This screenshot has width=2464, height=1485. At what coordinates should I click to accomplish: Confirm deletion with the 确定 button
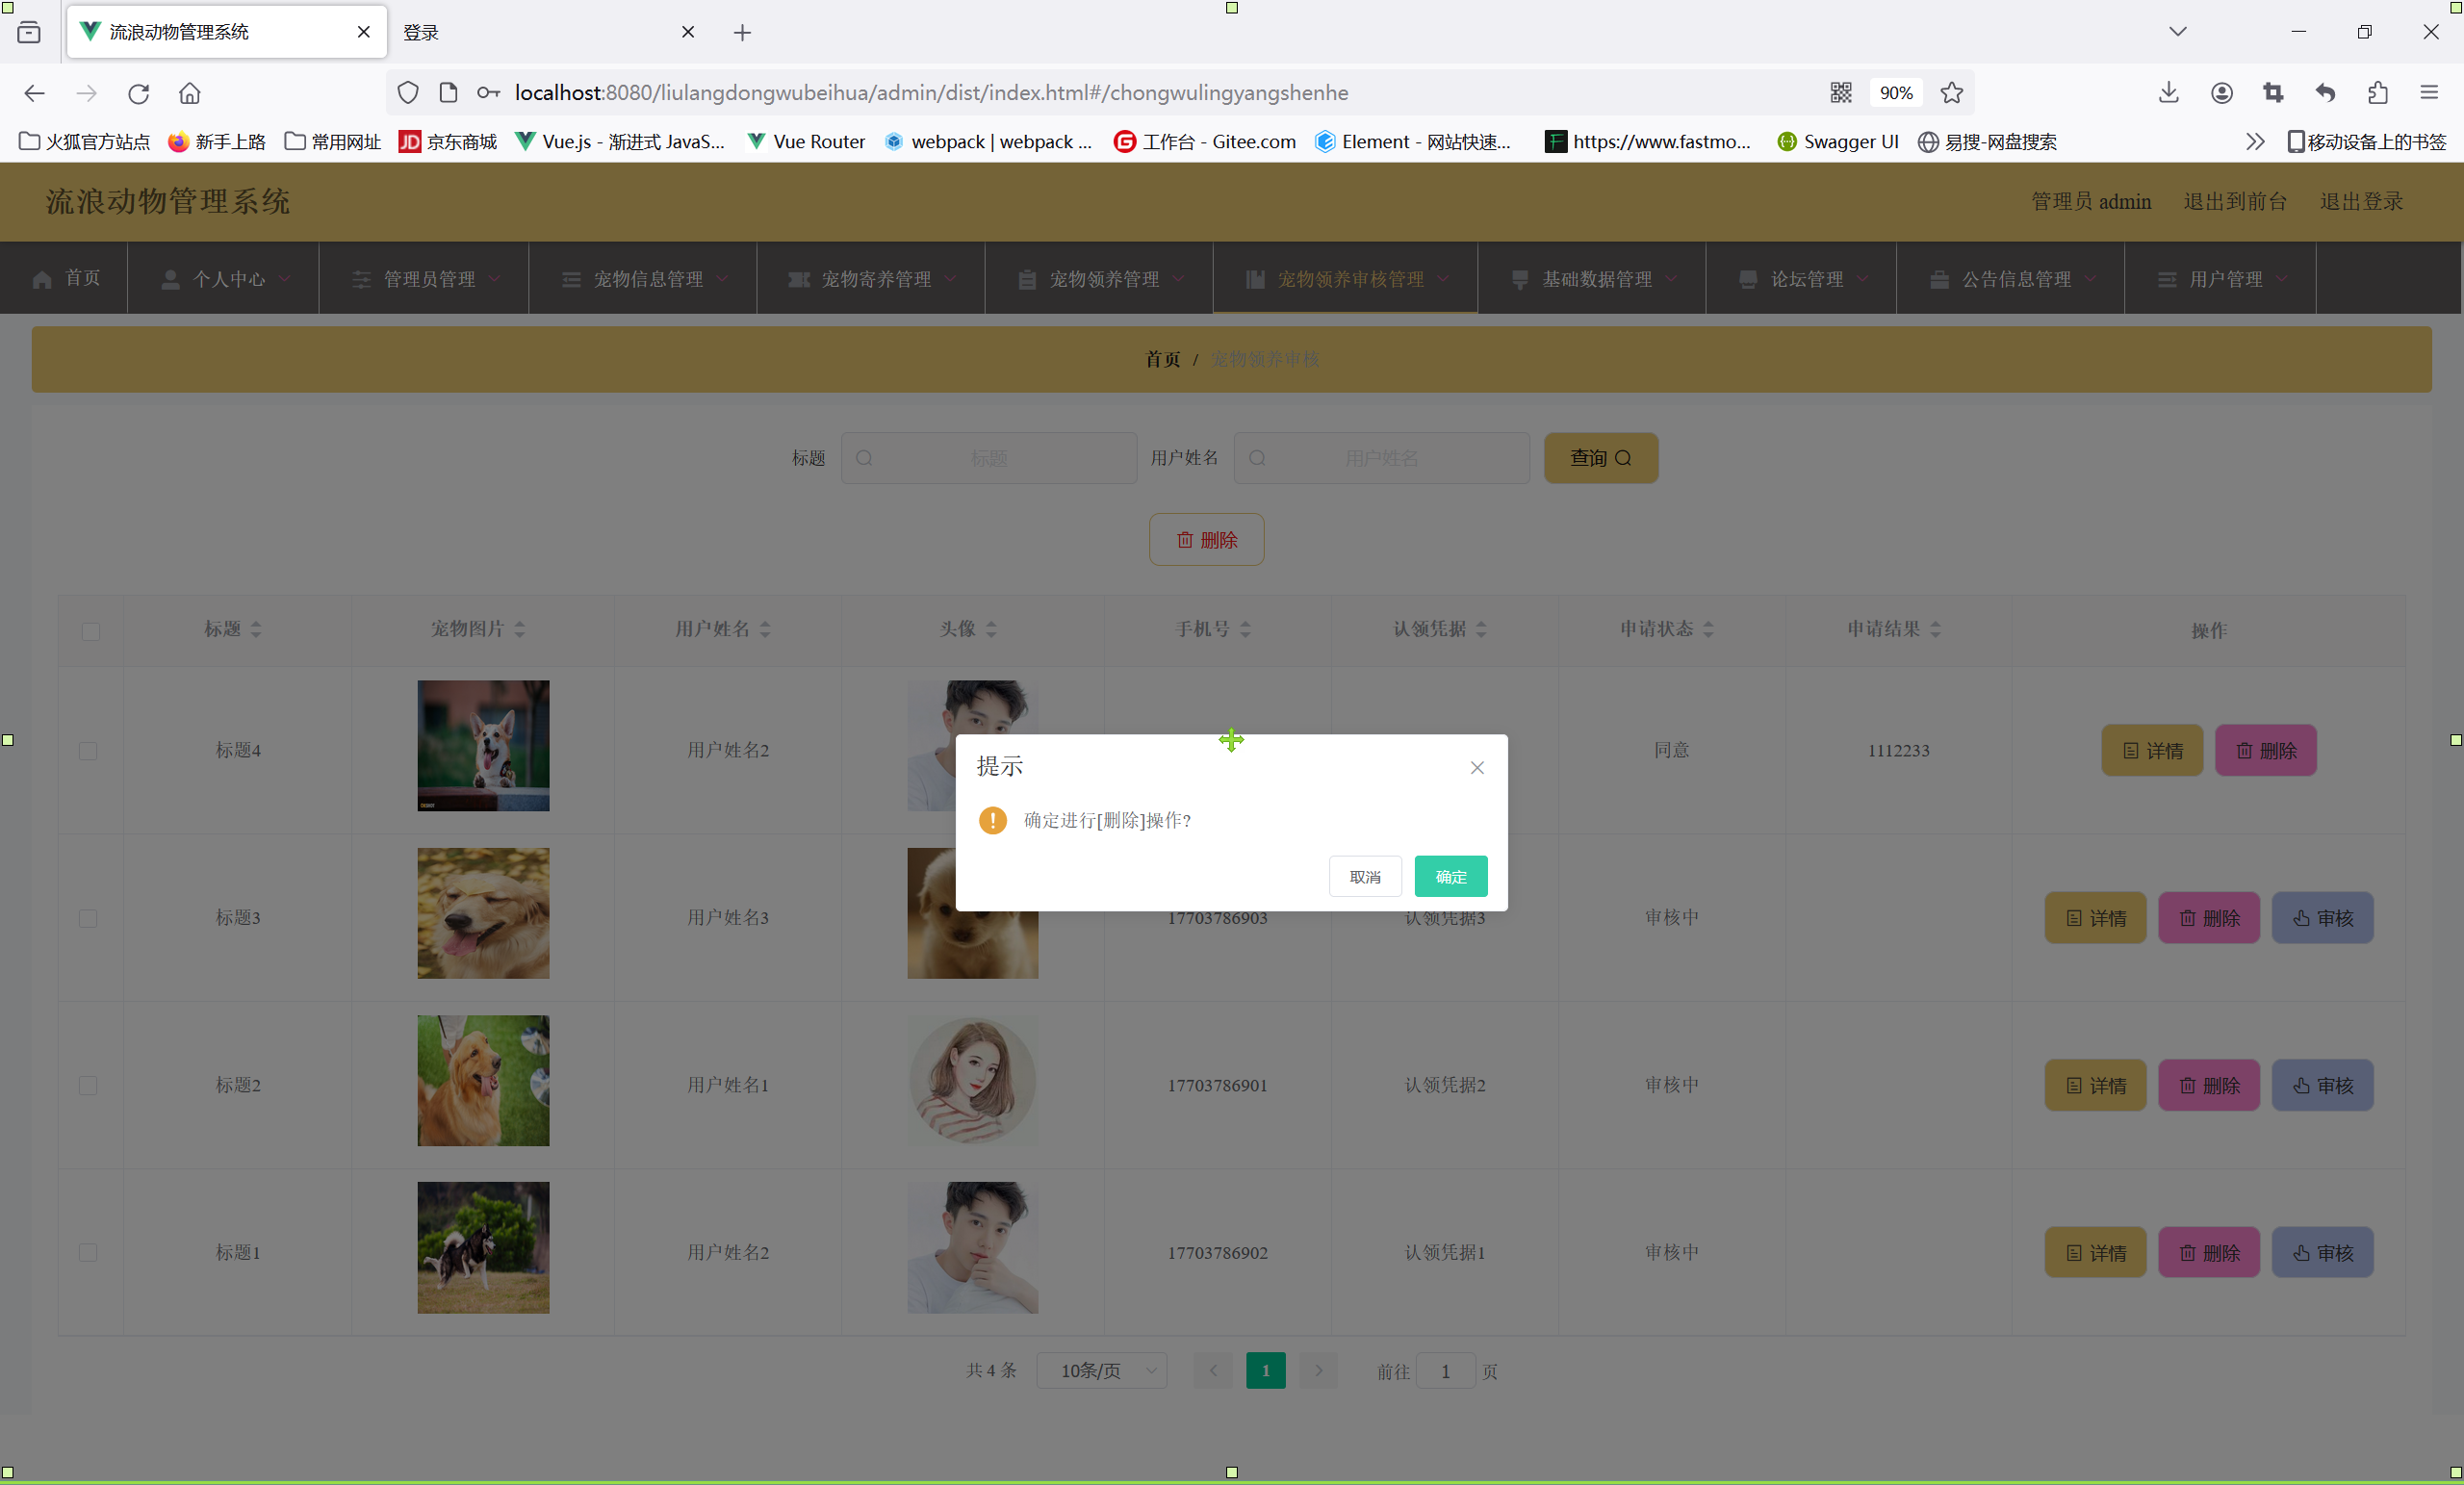coord(1450,877)
